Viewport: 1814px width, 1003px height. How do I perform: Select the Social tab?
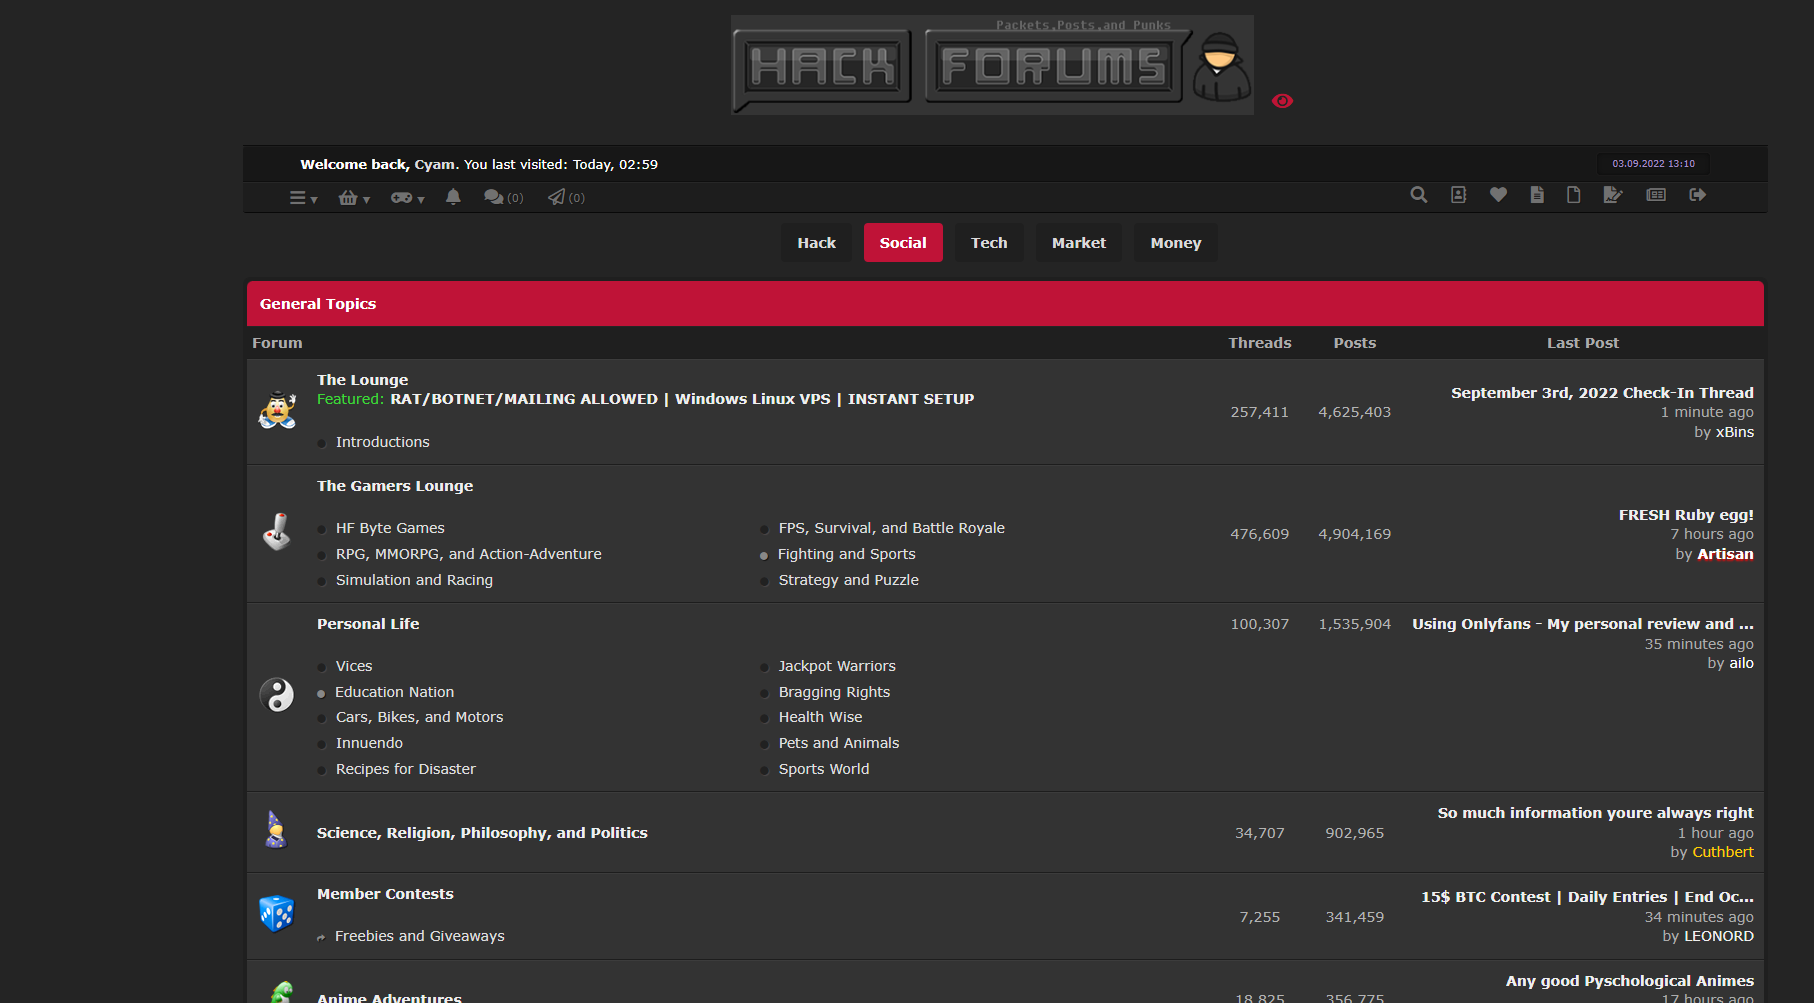click(903, 243)
